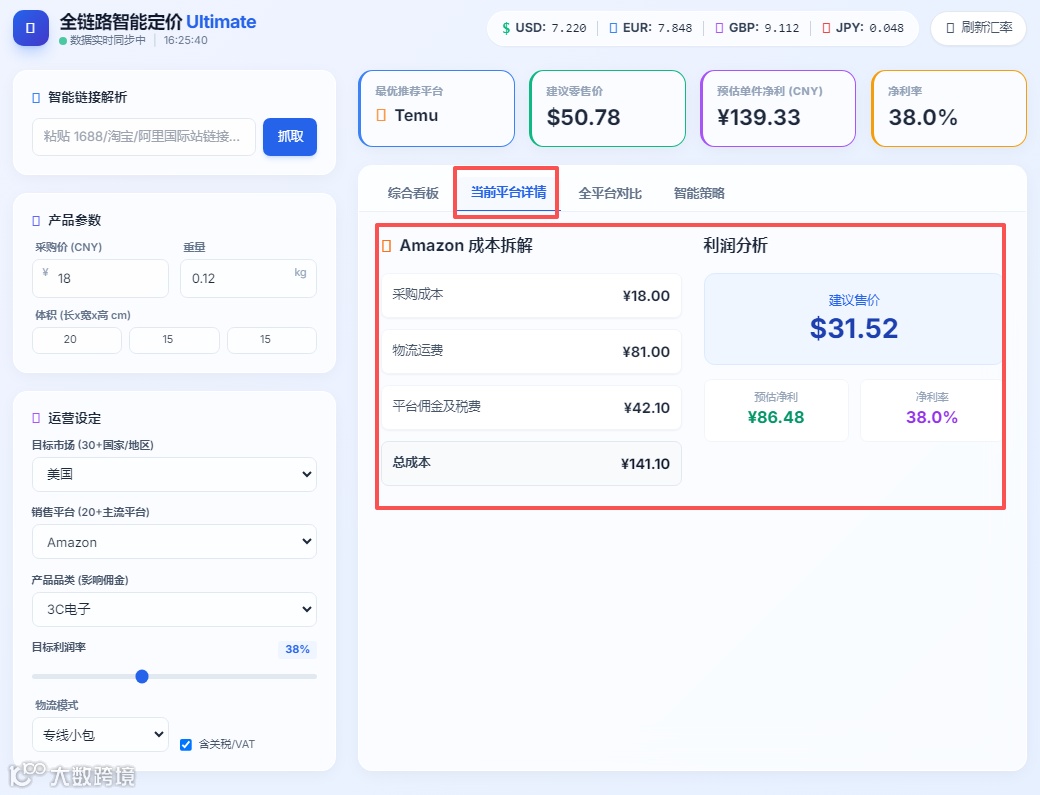Click the USD 7.220 exchange rate
This screenshot has width=1040, height=795.
click(x=551, y=28)
